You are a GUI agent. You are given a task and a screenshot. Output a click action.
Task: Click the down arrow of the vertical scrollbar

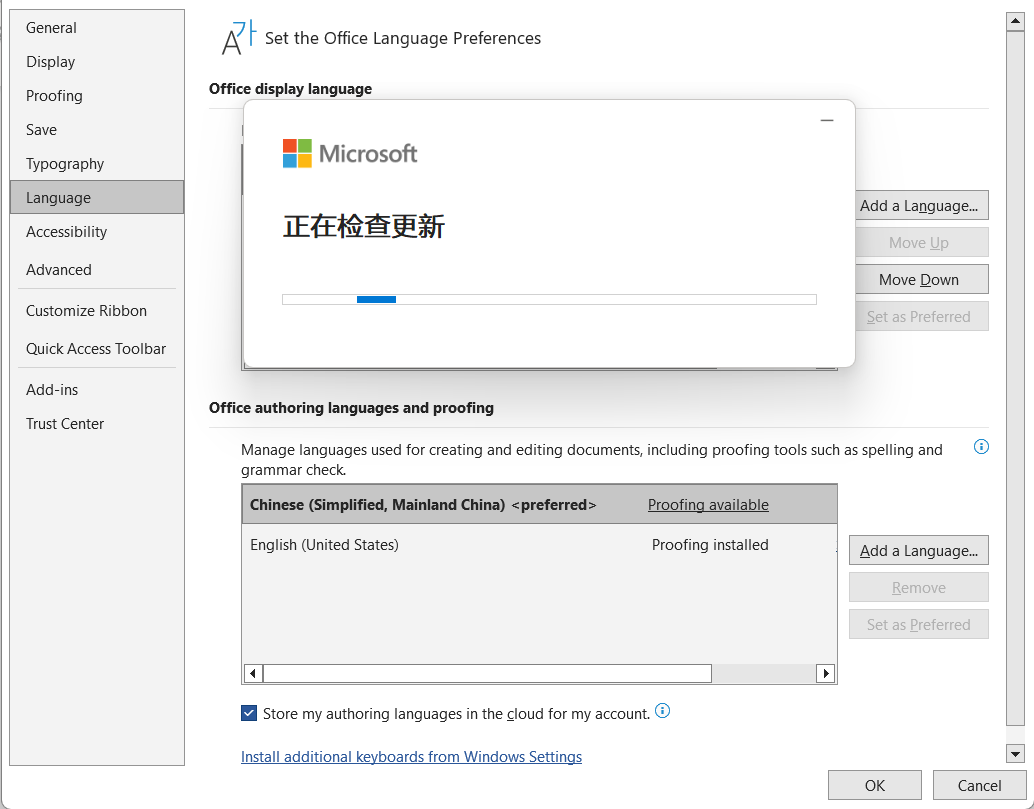(1015, 754)
